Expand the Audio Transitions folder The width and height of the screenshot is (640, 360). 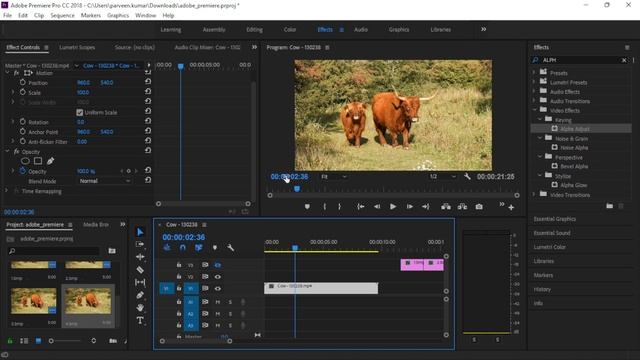(534, 100)
